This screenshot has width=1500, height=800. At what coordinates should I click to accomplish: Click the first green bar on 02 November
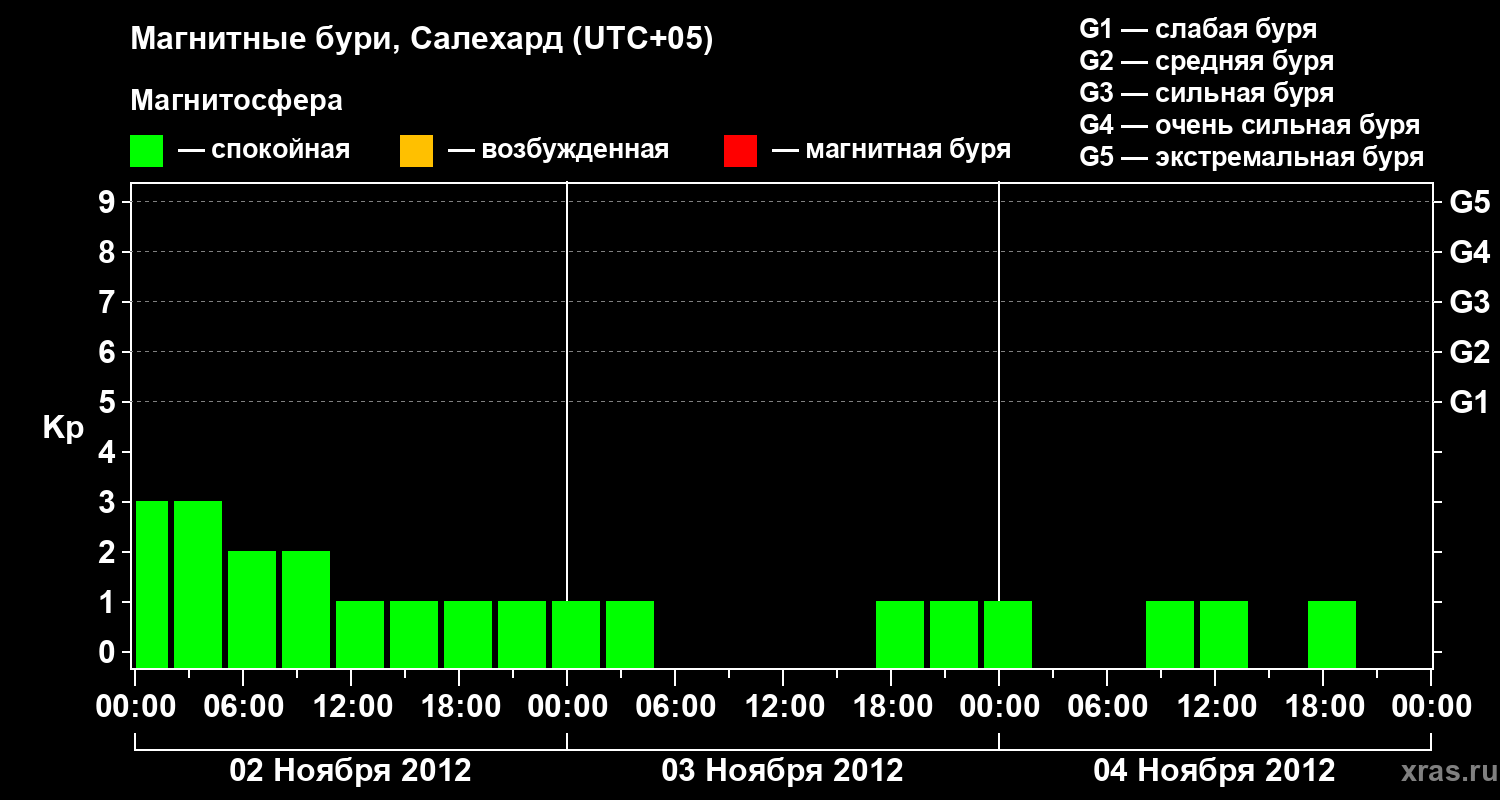pos(152,584)
